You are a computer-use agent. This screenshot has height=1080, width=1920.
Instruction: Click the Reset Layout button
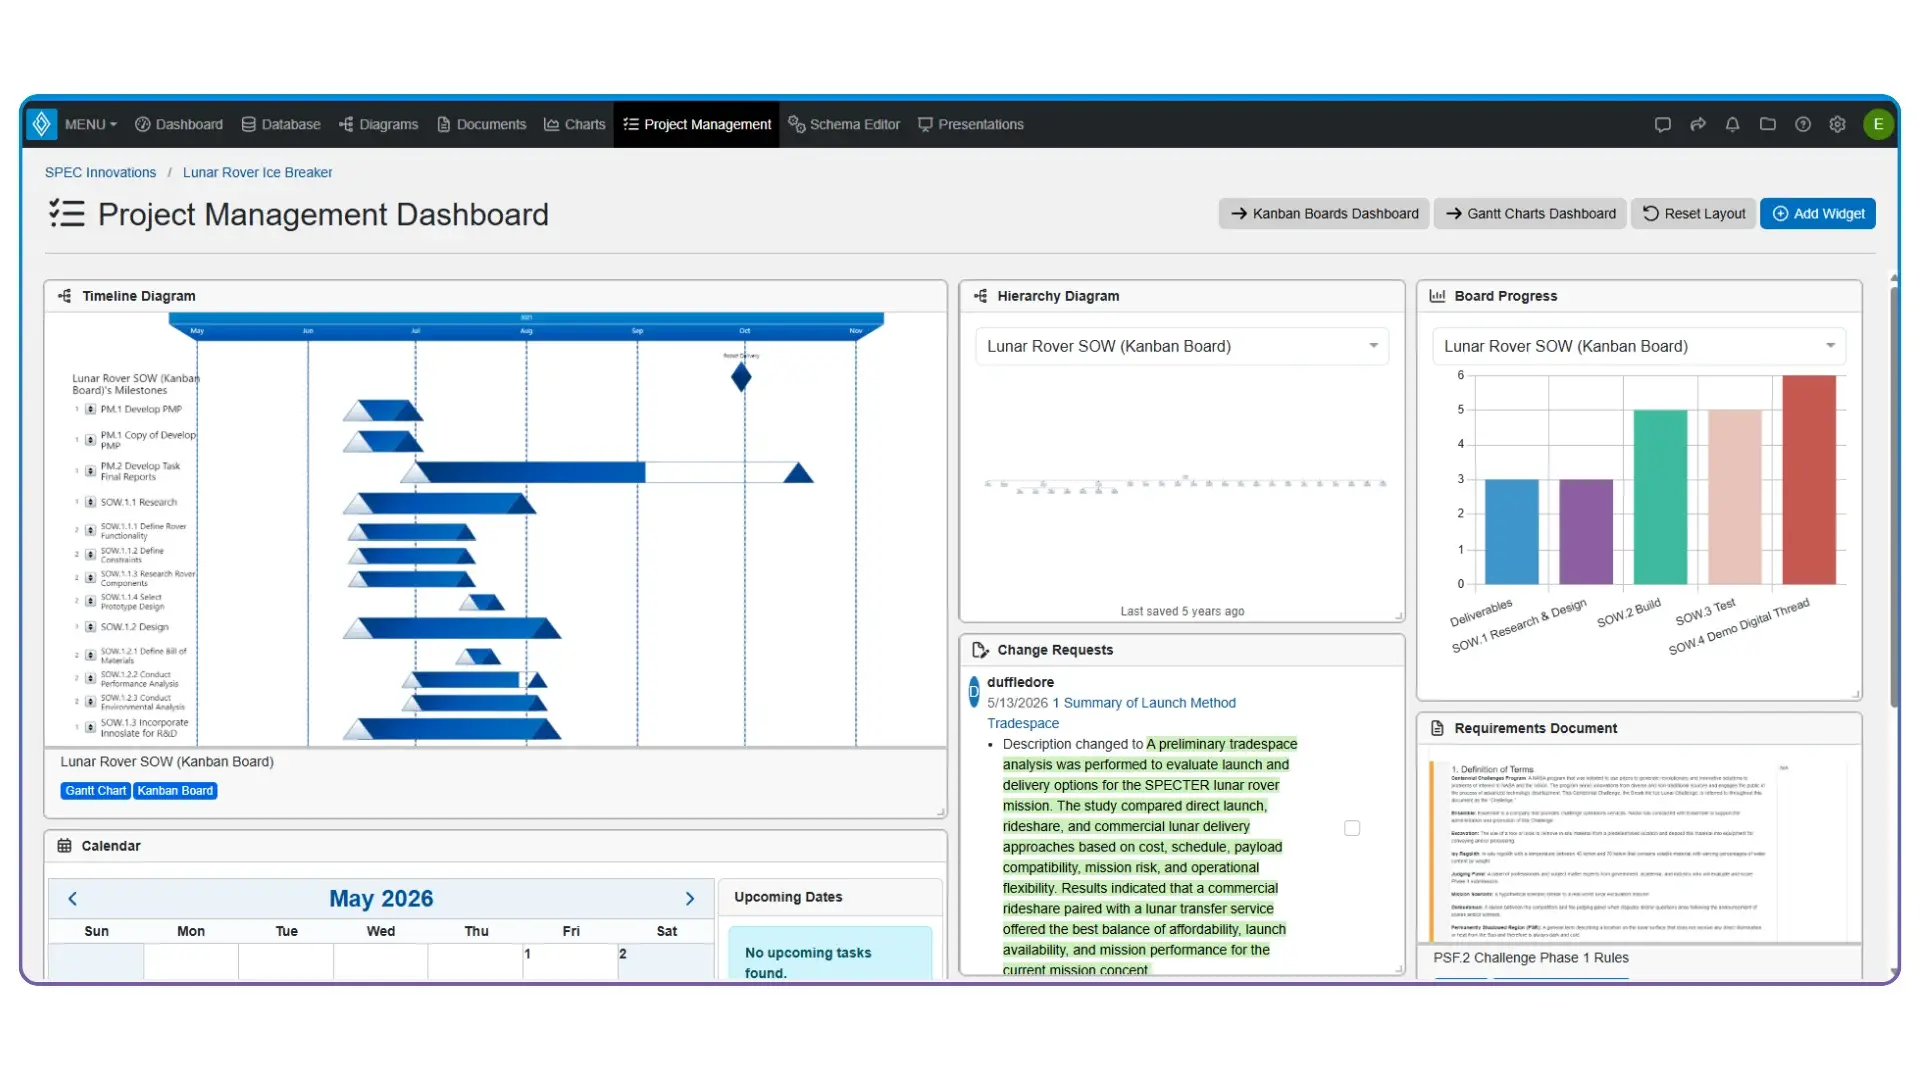click(x=1694, y=214)
